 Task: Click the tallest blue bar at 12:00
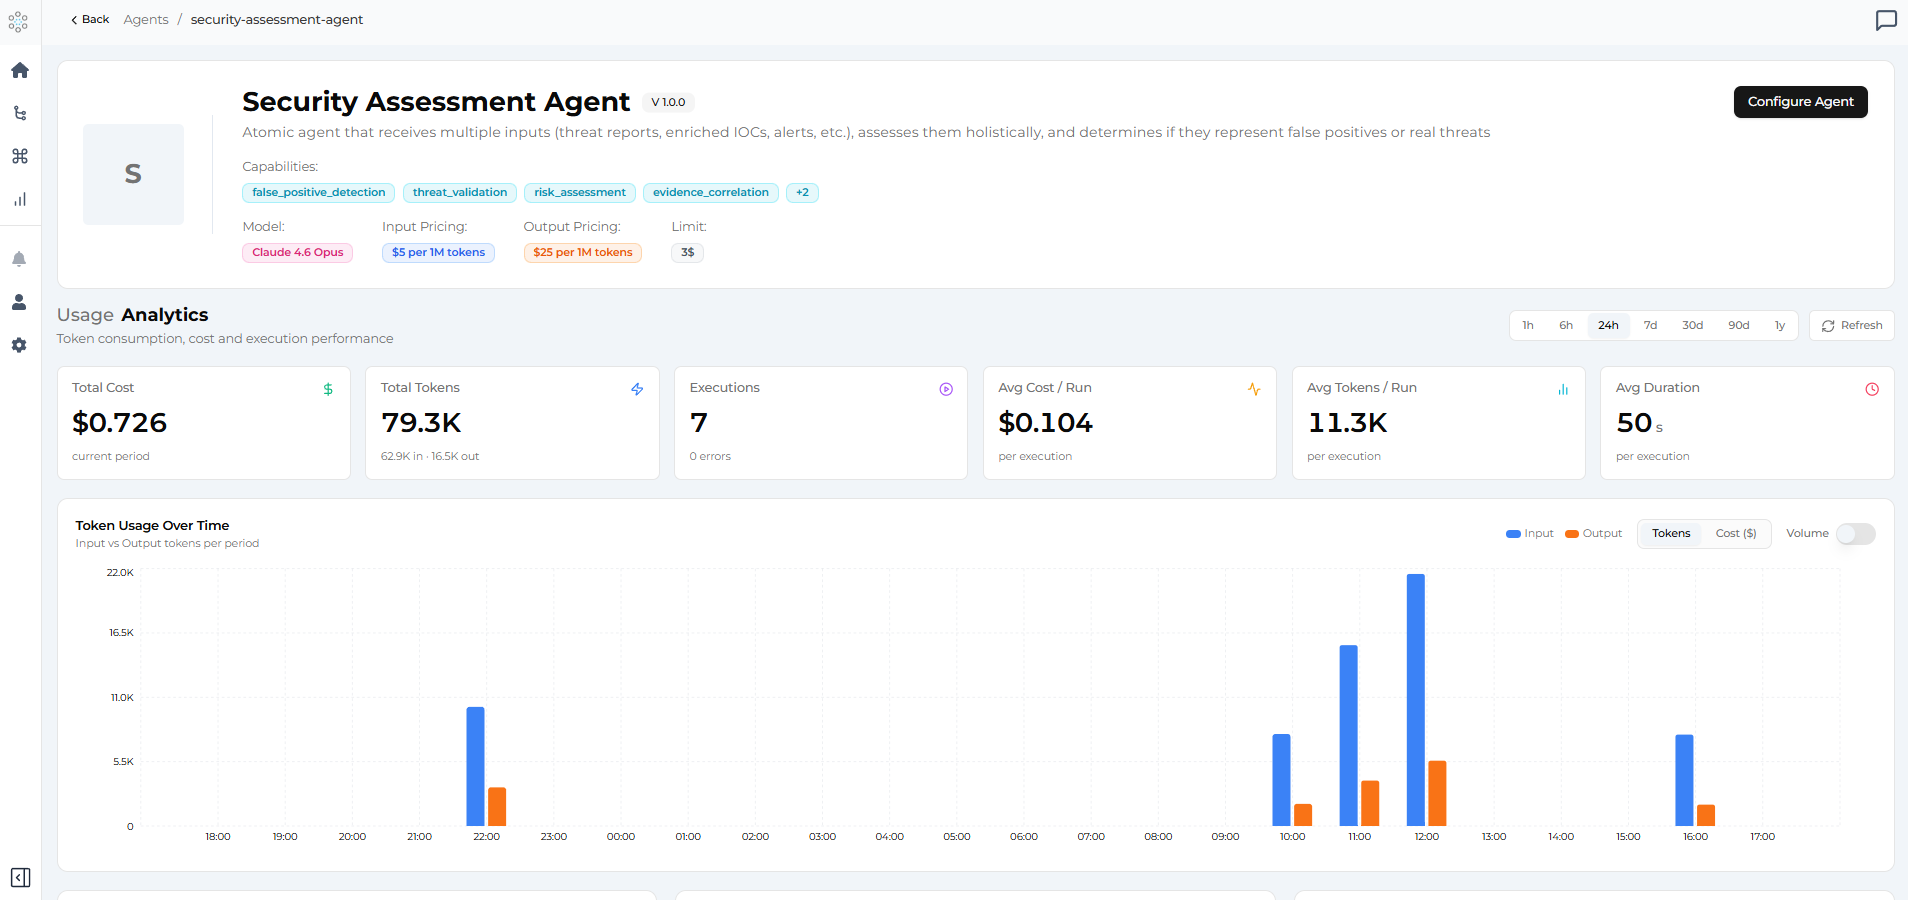pos(1416,700)
